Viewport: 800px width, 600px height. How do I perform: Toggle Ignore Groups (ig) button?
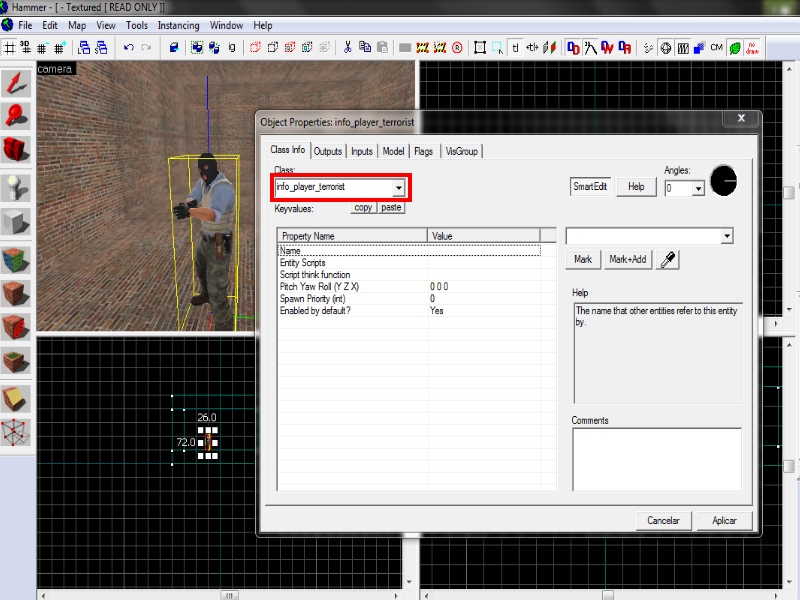click(x=232, y=48)
